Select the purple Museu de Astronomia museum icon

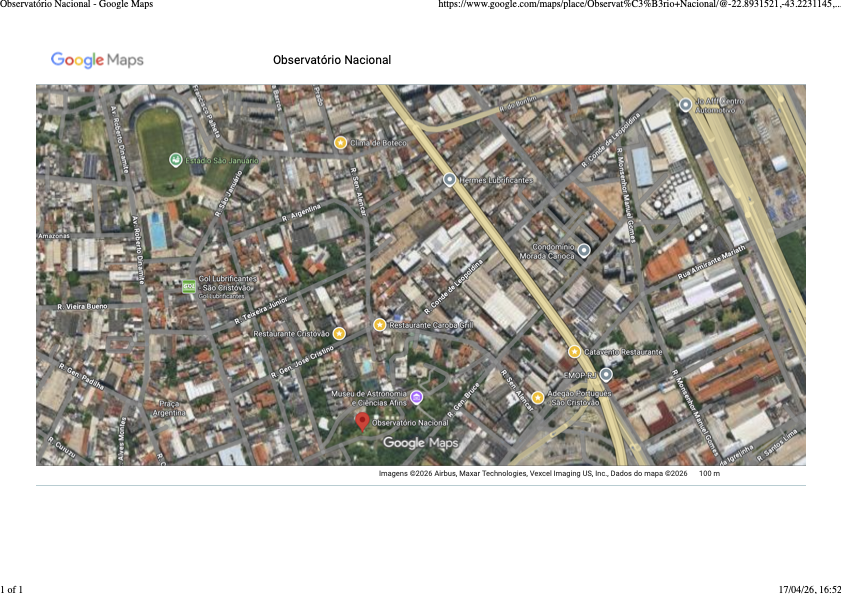click(416, 398)
